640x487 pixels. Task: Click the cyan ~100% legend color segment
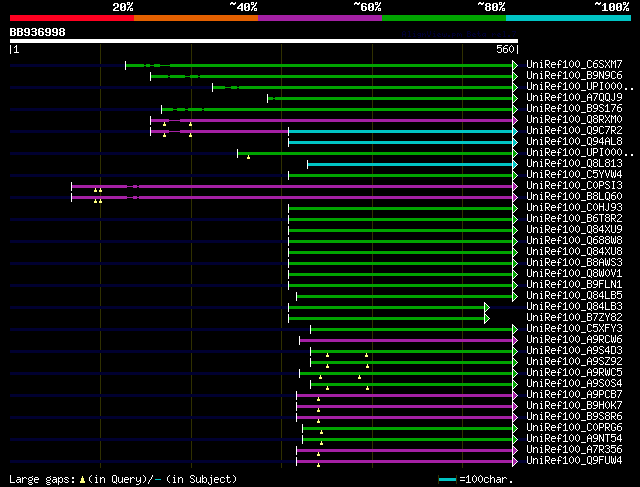(x=569, y=18)
